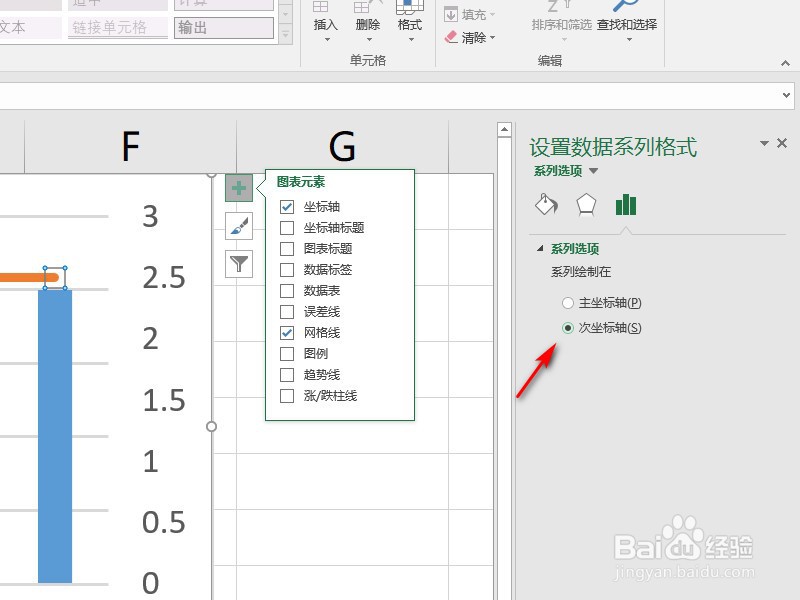800x600 pixels.
Task: Select the 主坐标轴(P) radio button
Action: click(x=568, y=302)
